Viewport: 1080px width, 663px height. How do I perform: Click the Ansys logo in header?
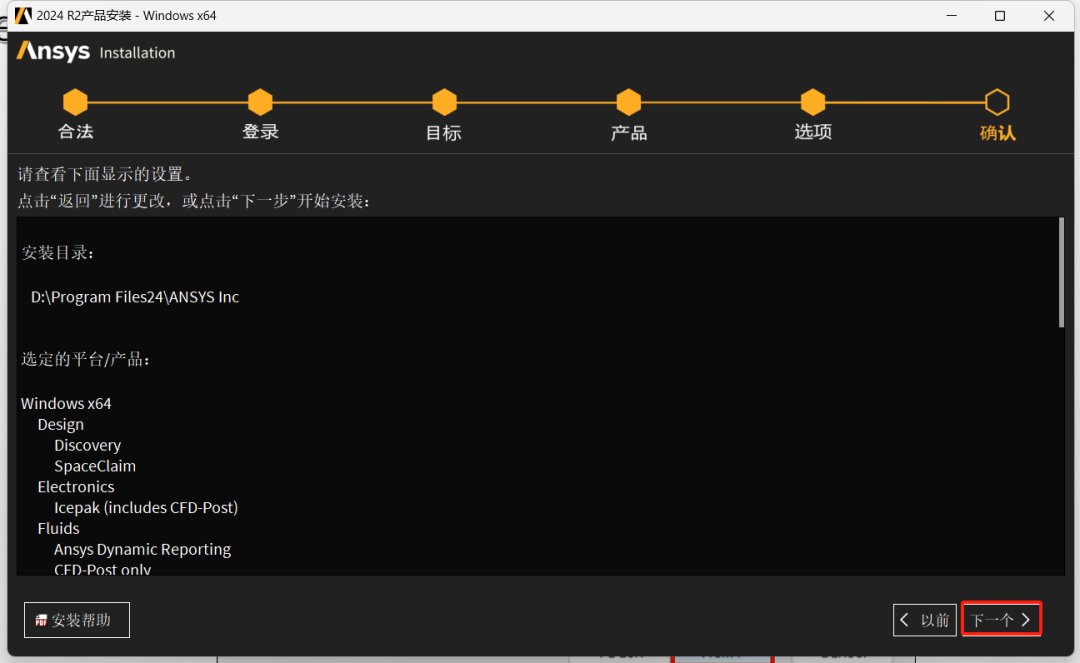pos(53,52)
